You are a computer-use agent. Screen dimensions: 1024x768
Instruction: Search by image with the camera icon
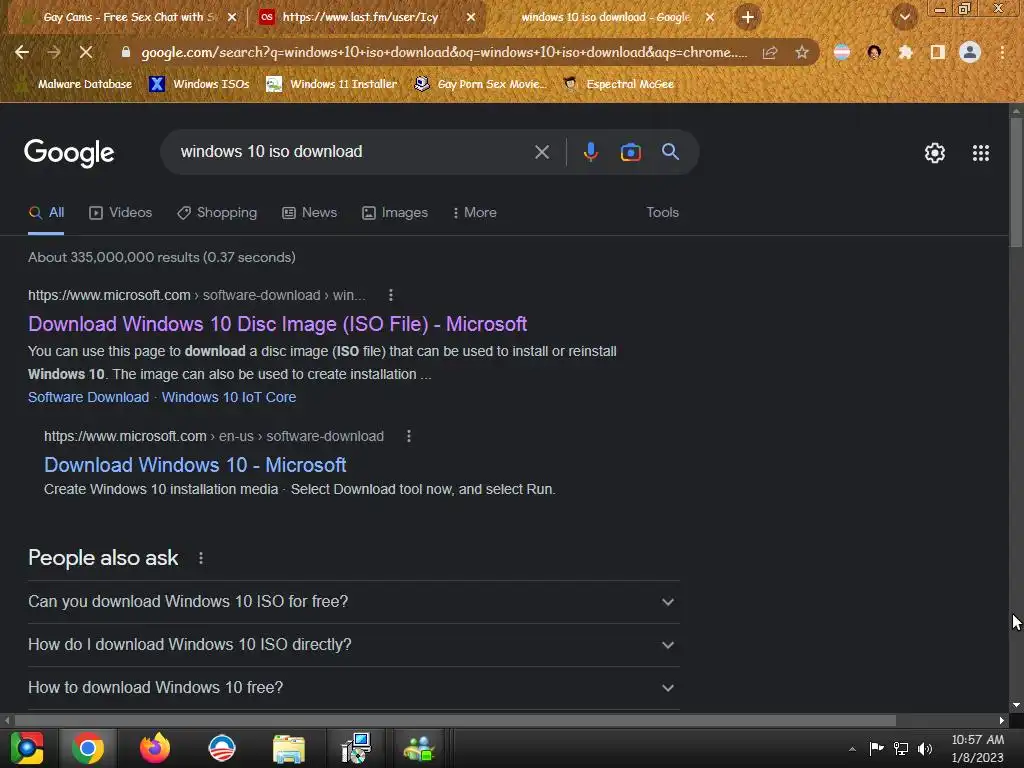coord(630,152)
